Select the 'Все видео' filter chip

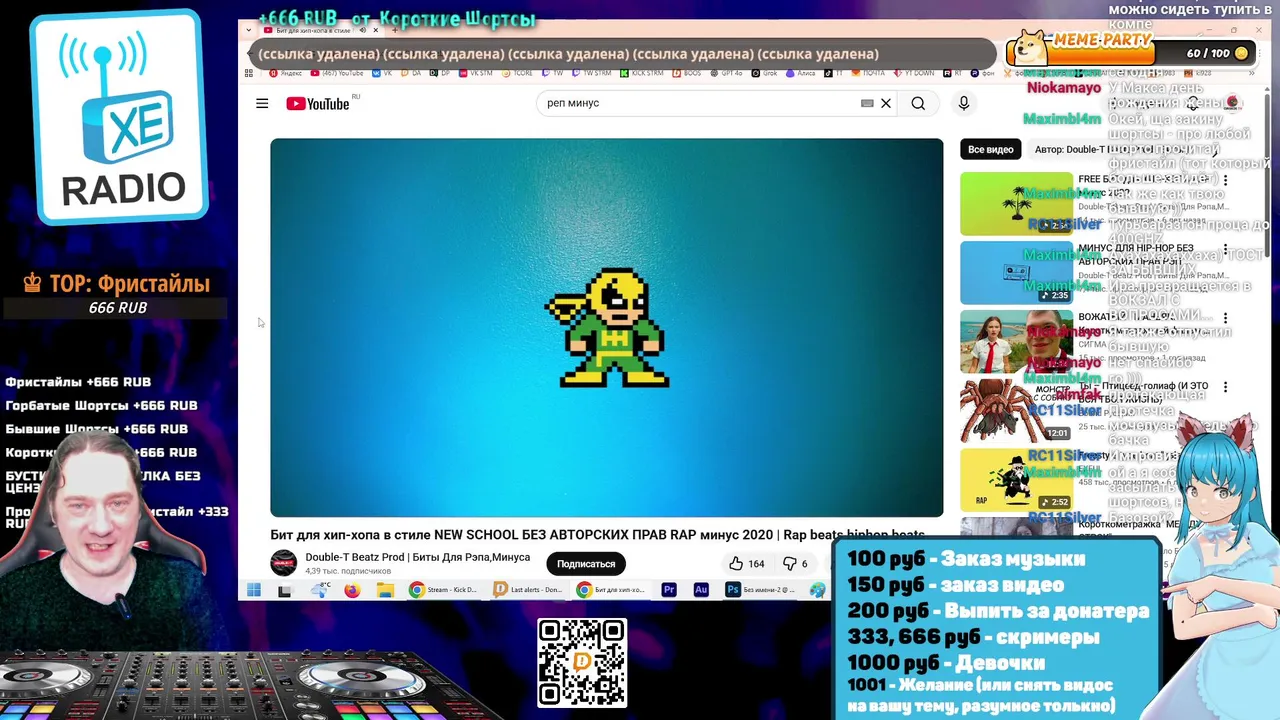click(991, 149)
